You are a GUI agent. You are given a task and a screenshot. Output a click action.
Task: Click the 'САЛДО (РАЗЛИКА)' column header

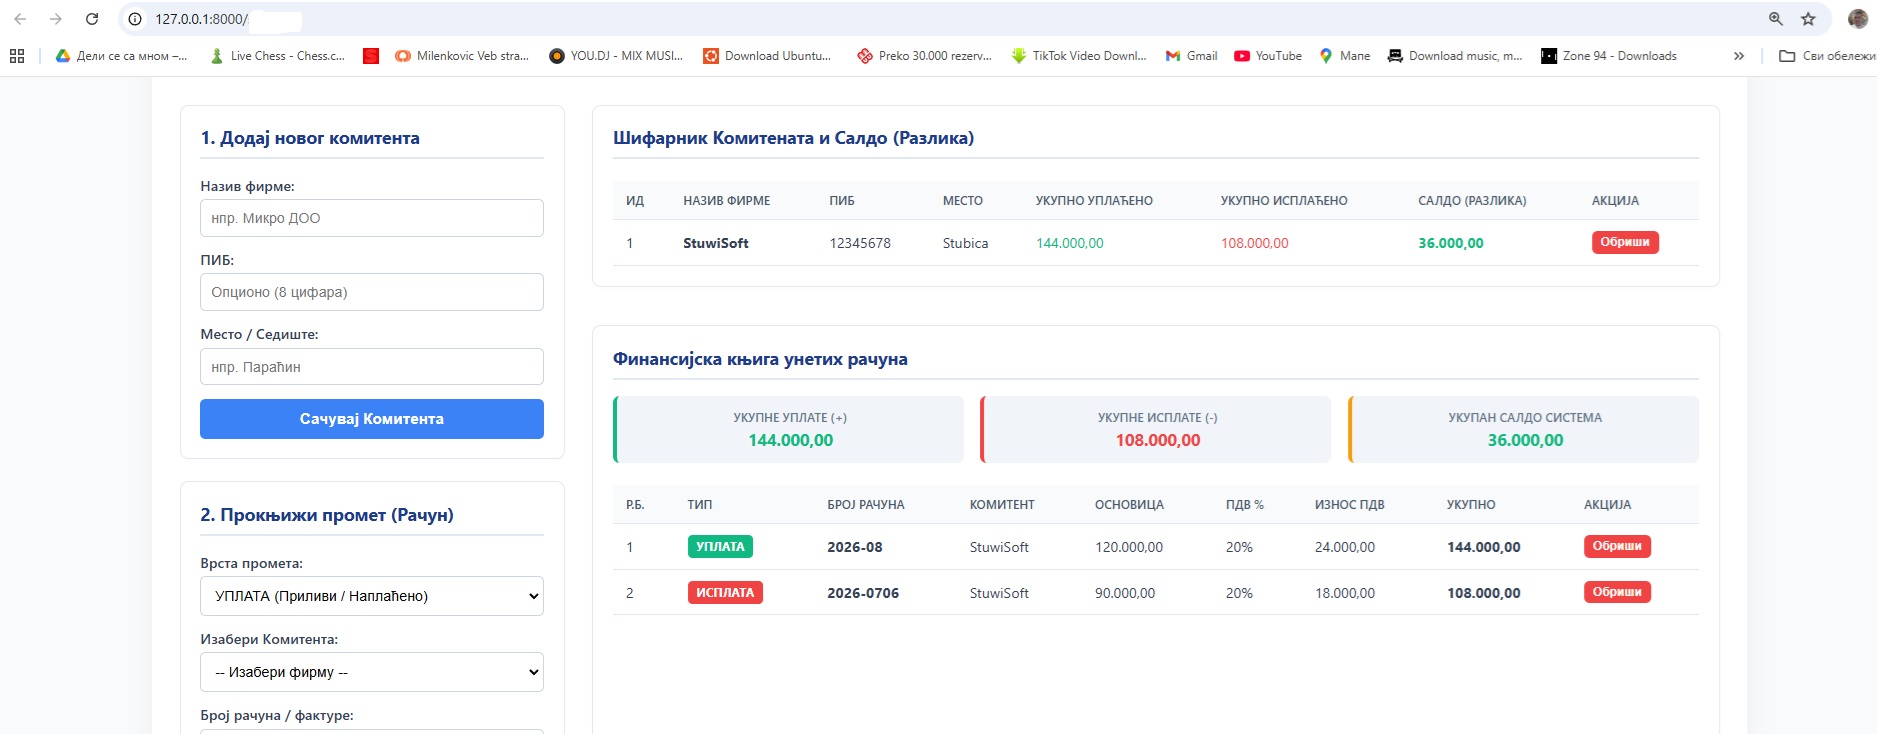coord(1472,201)
